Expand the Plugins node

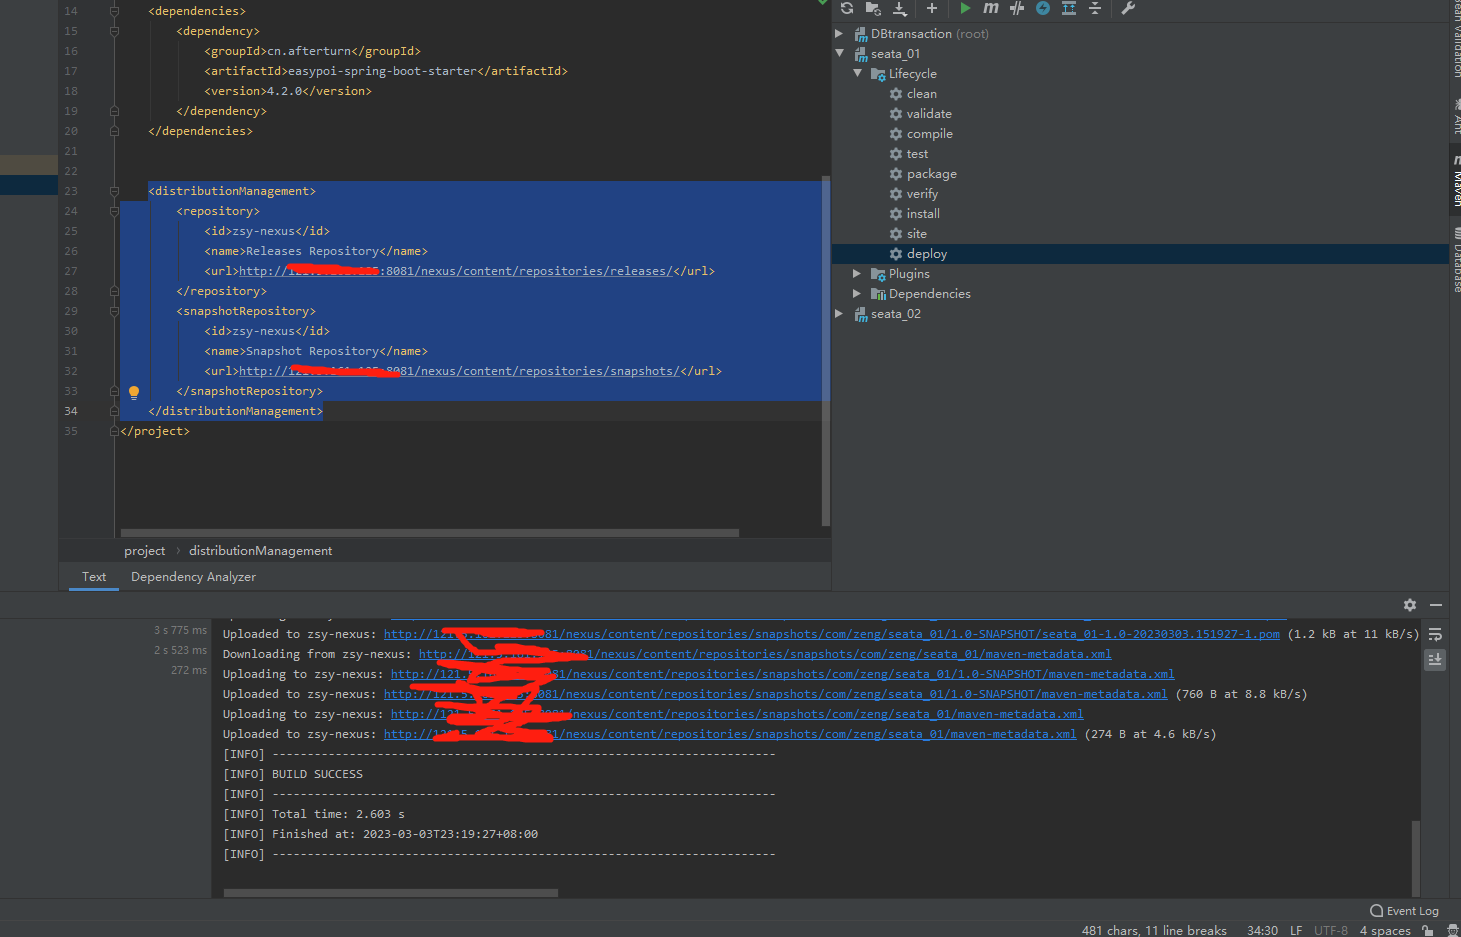click(x=856, y=273)
